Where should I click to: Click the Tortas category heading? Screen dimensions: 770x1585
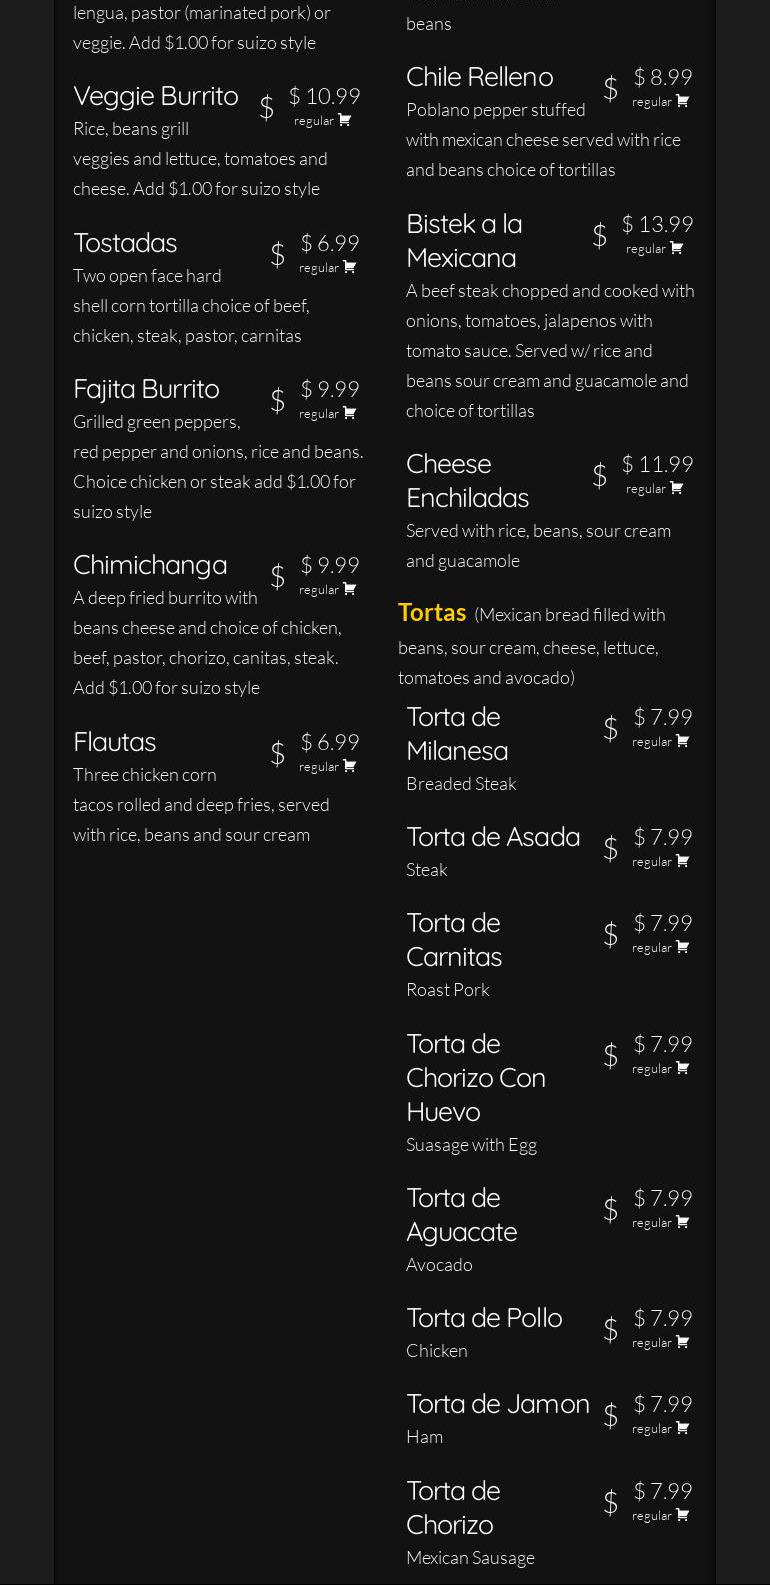[432, 612]
